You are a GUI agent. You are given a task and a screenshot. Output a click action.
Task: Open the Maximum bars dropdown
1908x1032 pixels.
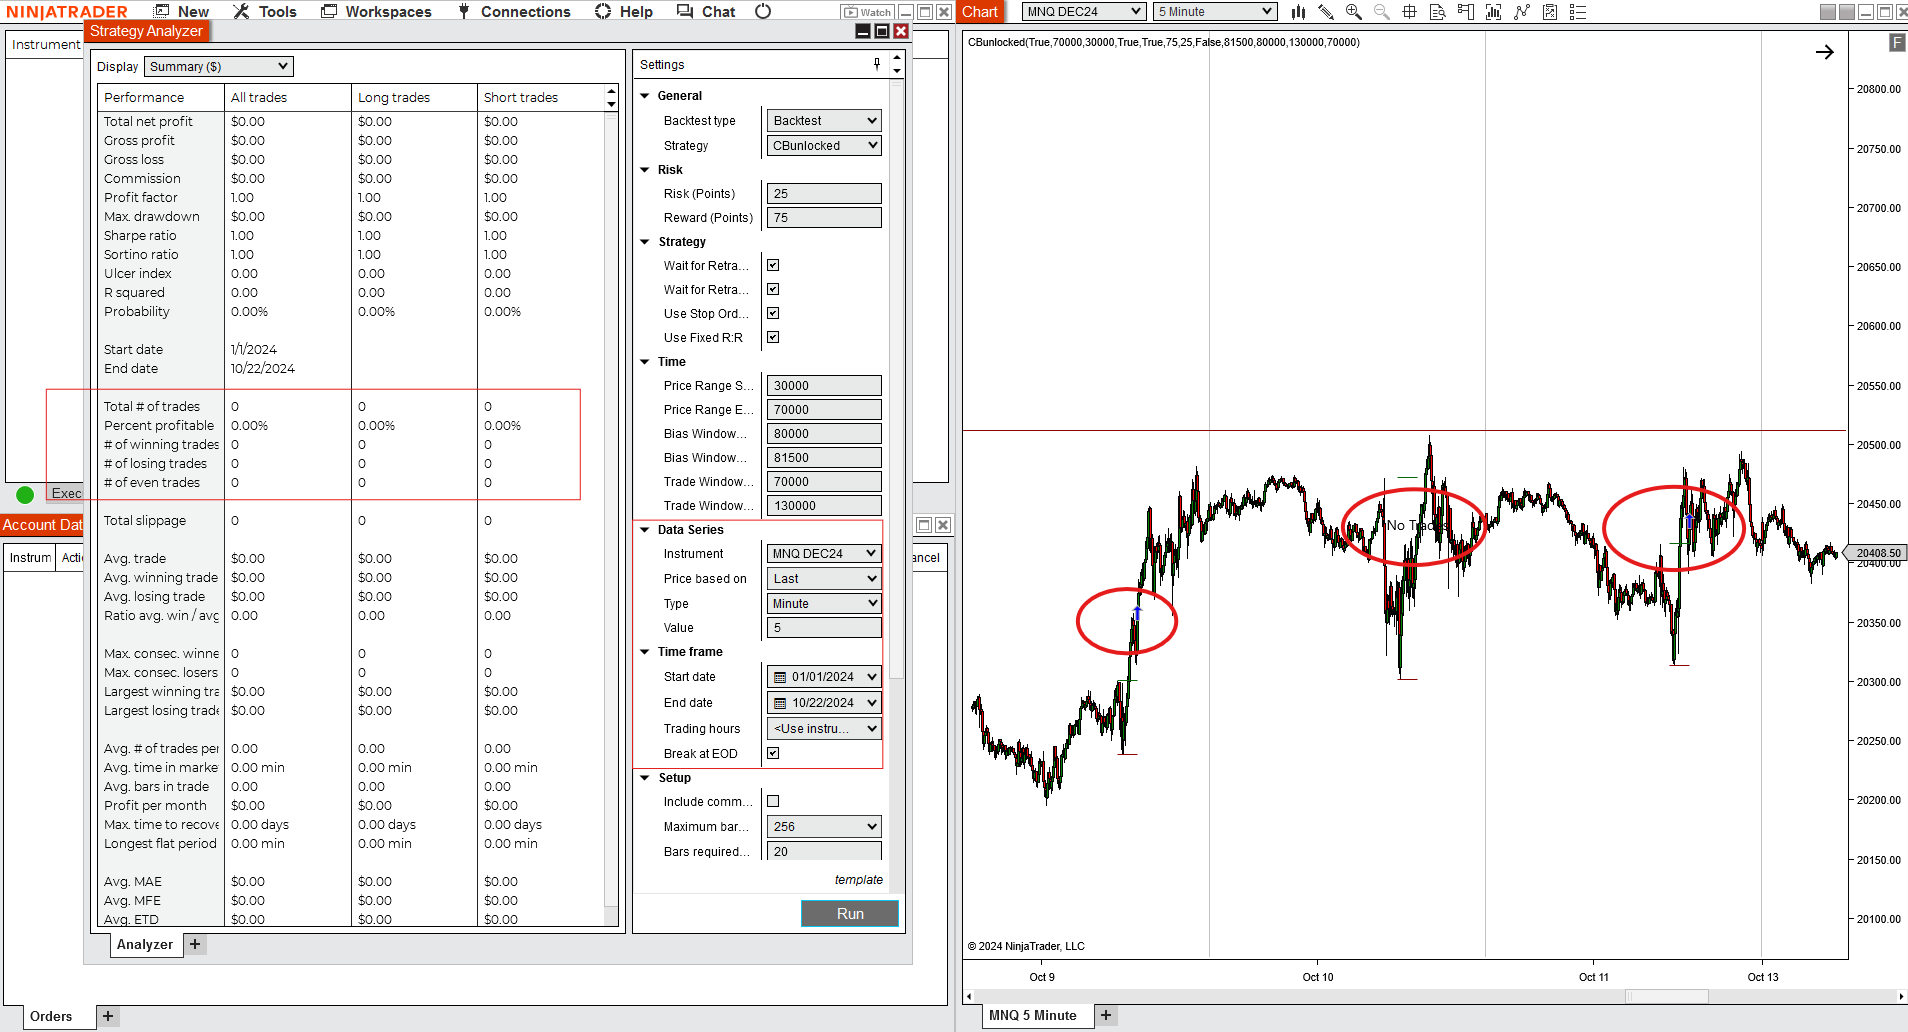click(824, 826)
